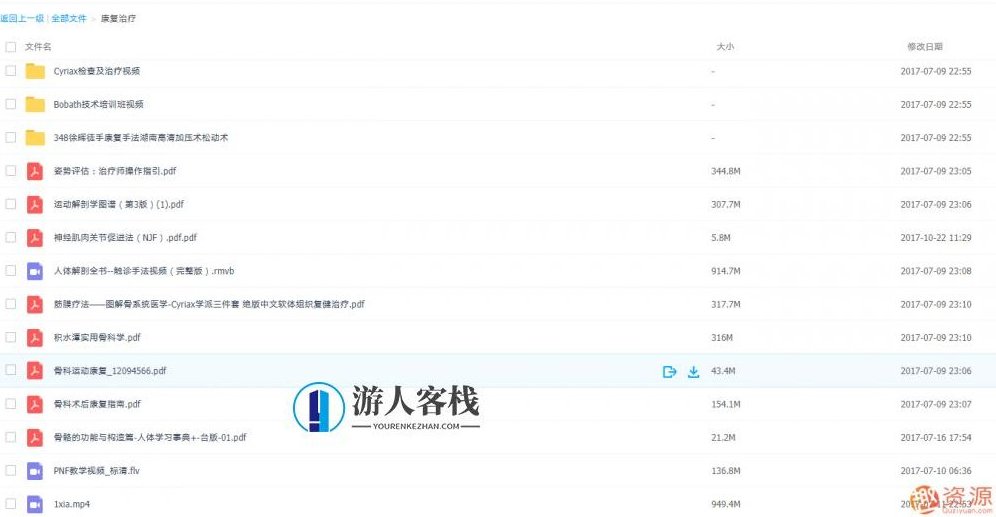996x517 pixels.
Task: Tick checkbox of 积水潭实用骨科学.pdf
Action: pyautogui.click(x=11, y=337)
